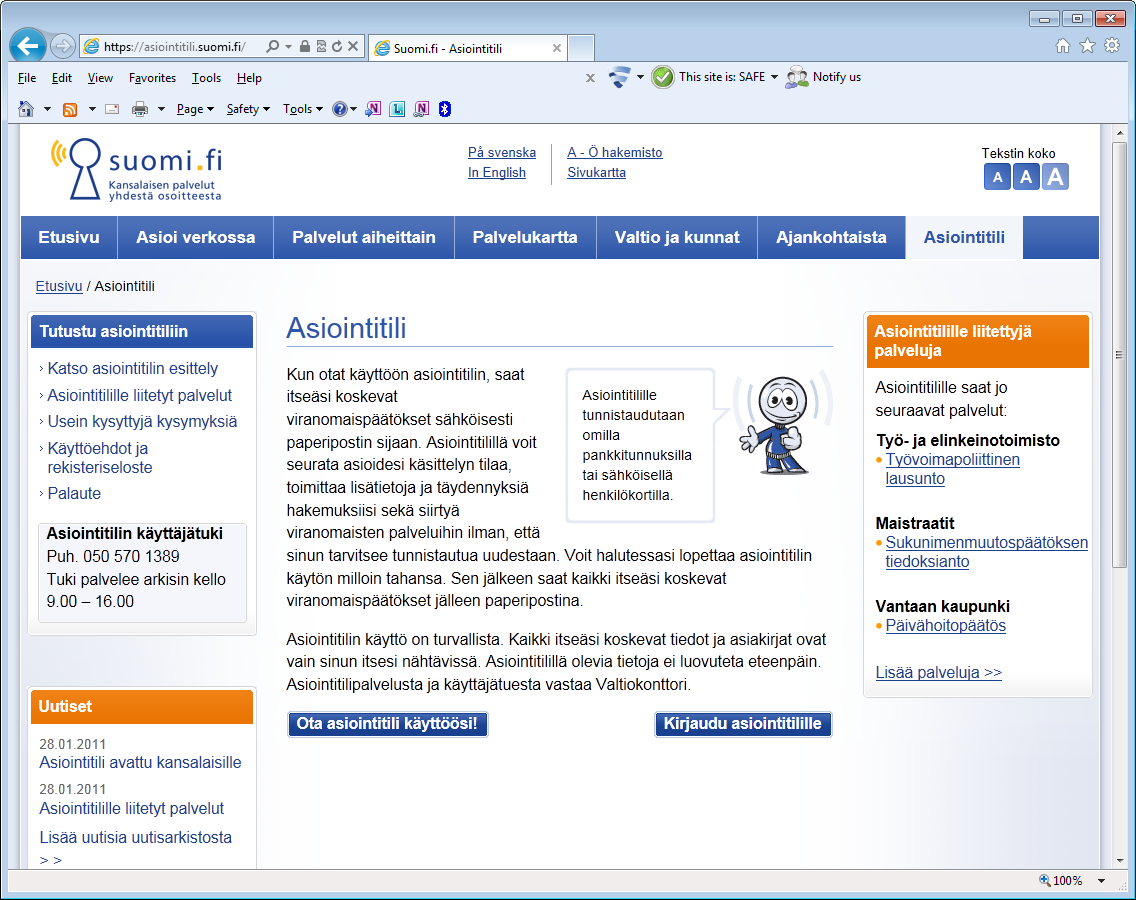The height and width of the screenshot is (900, 1136).
Task: Click the Notify us icon
Action: click(797, 77)
